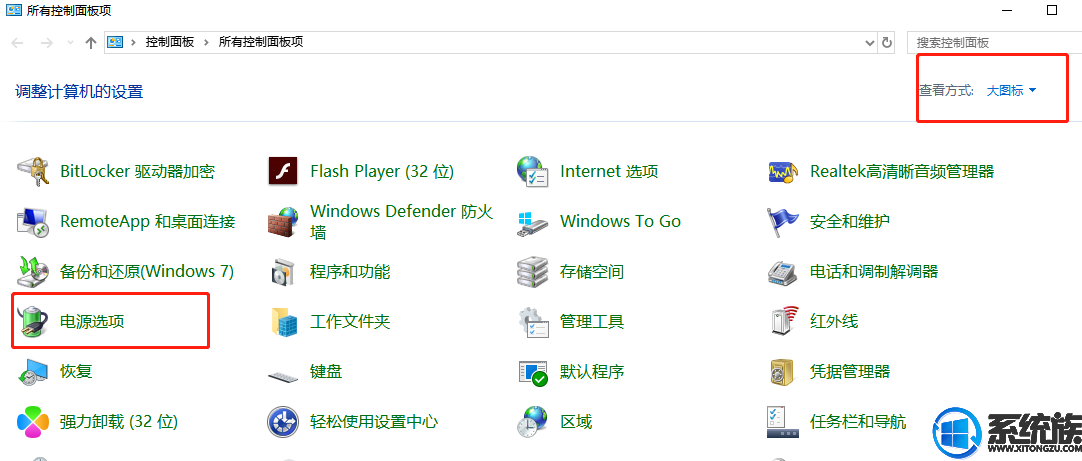Expand the chevron before 控制面板 in the address bar

click(x=132, y=43)
